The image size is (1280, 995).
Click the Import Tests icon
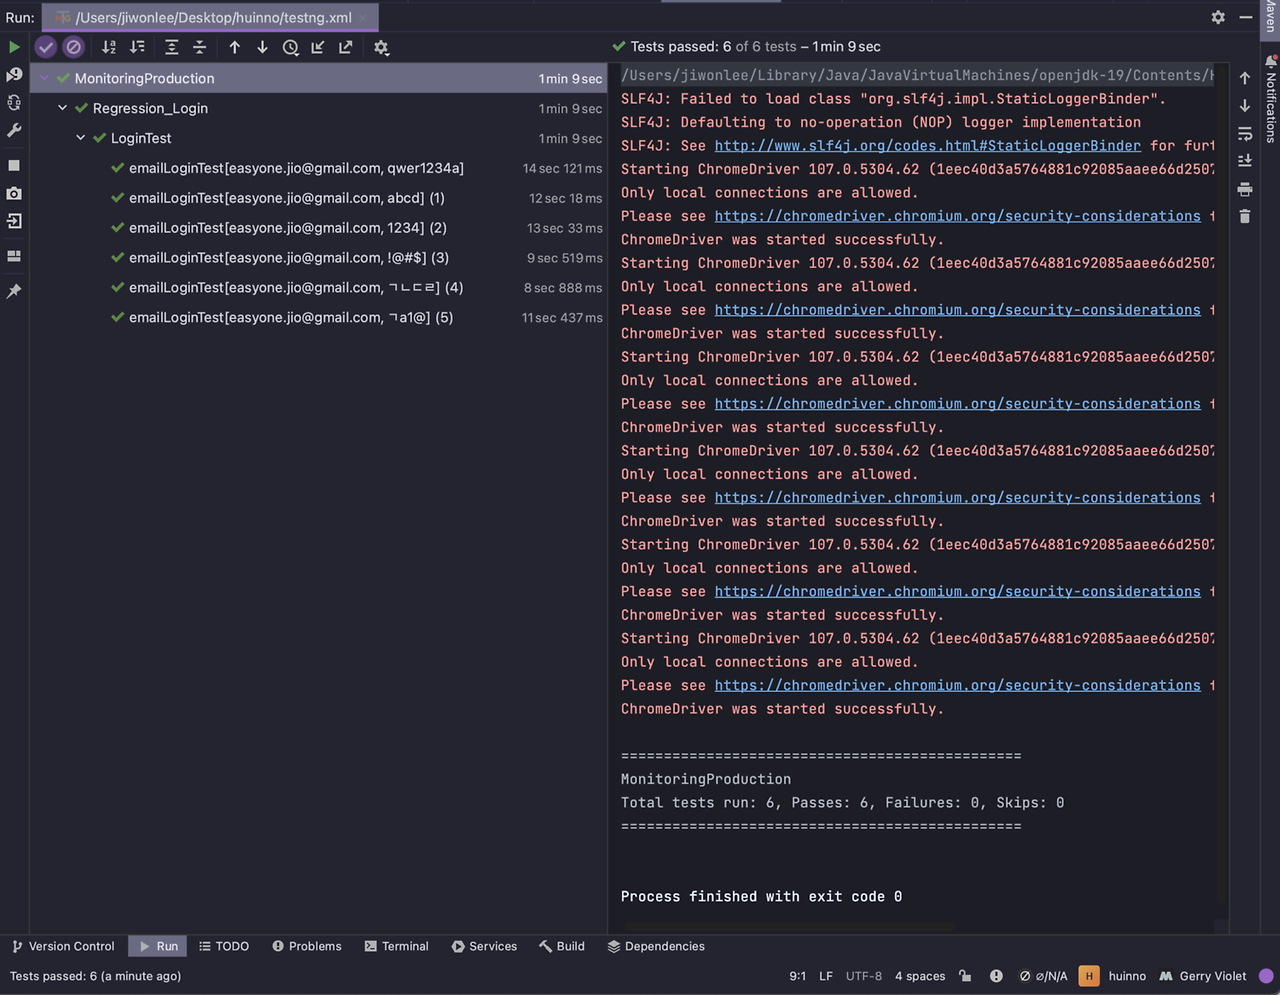click(318, 47)
